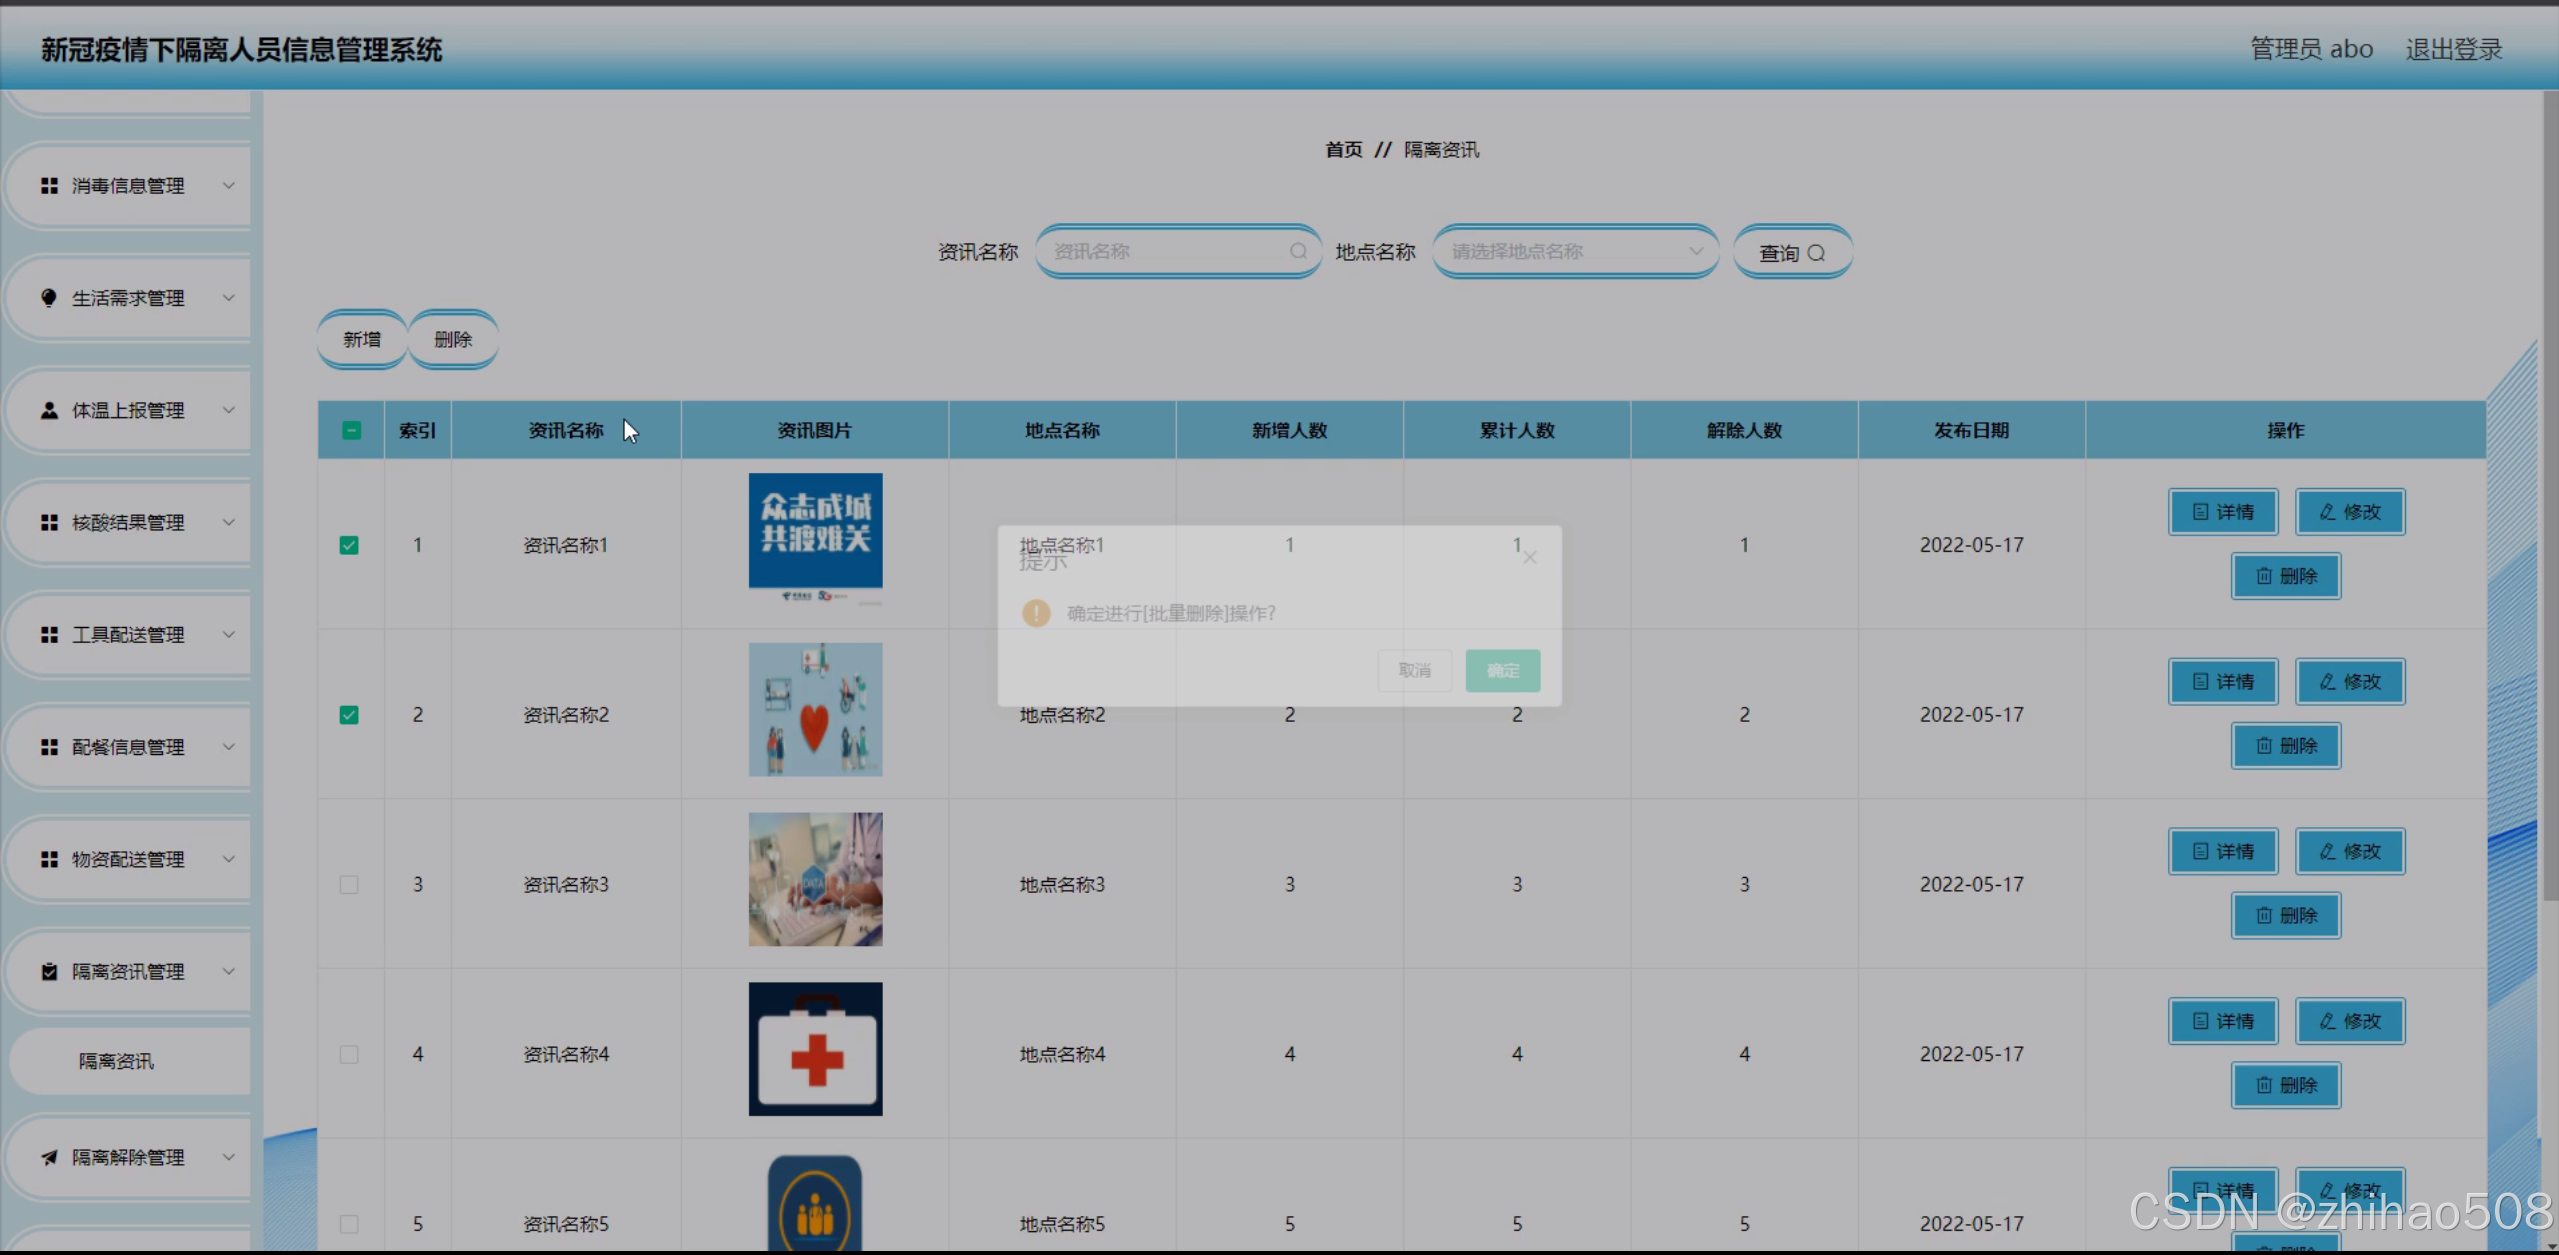Close the prompt dialog with X icon
The width and height of the screenshot is (2559, 1255).
1530,557
